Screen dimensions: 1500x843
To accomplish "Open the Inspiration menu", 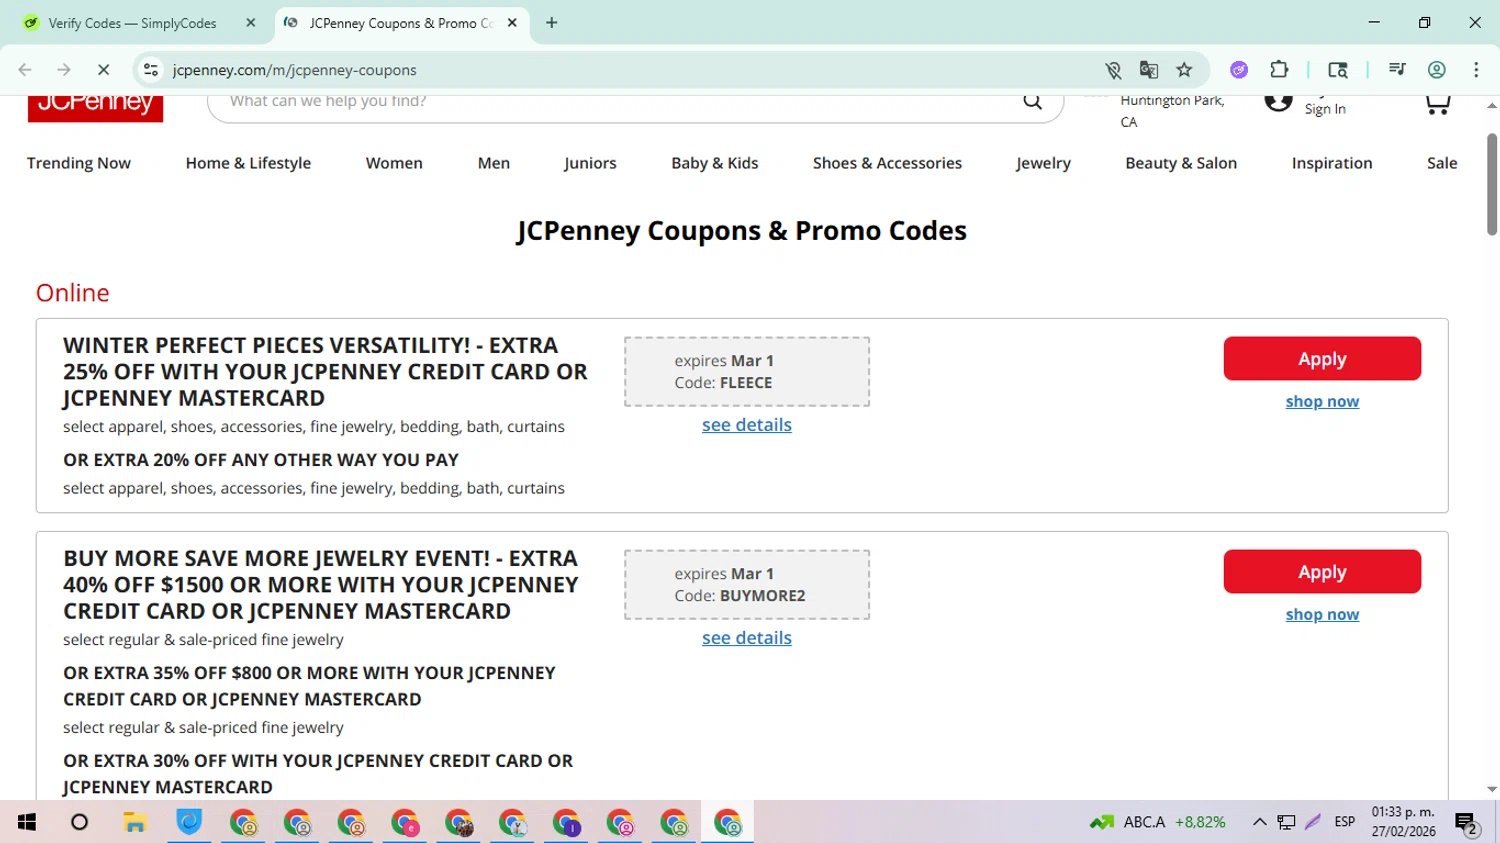I will (x=1332, y=163).
